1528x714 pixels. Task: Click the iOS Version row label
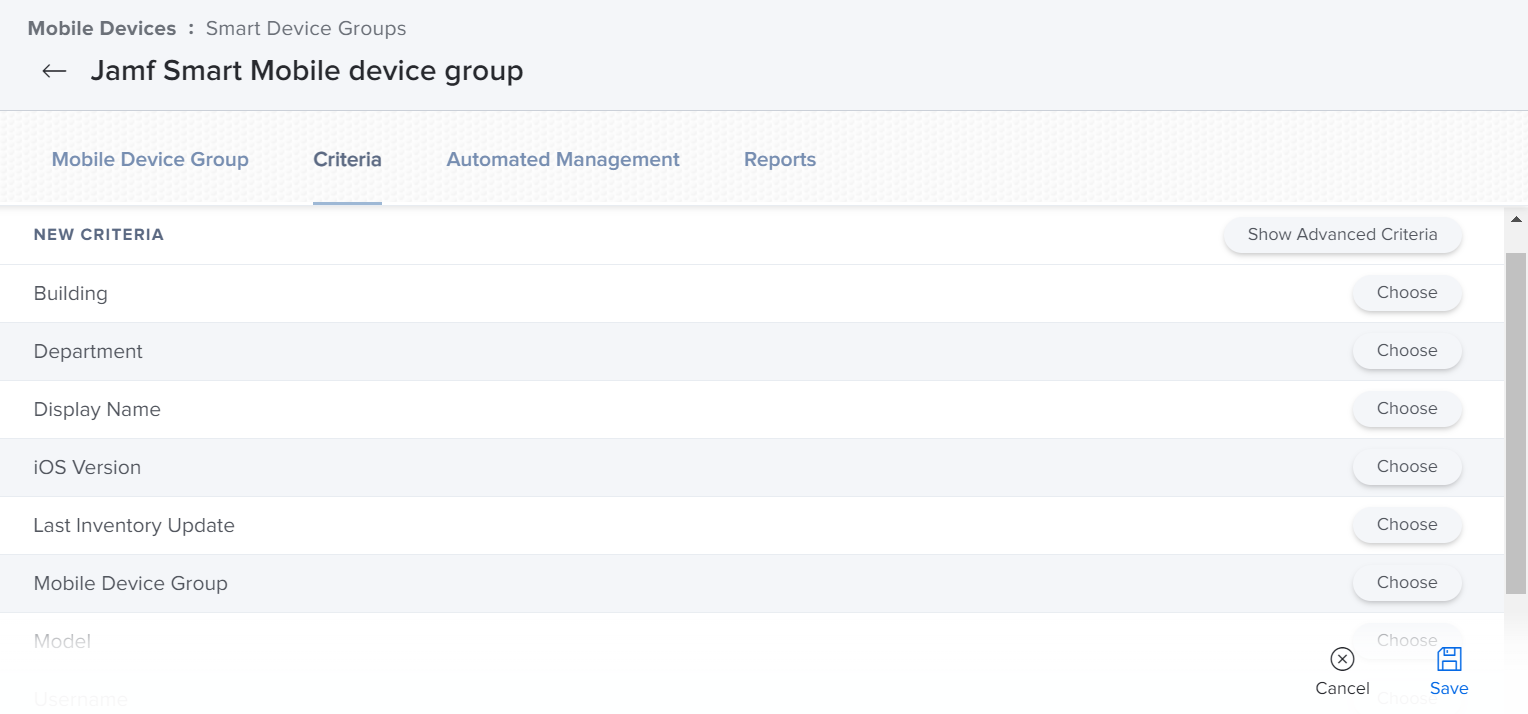point(87,468)
